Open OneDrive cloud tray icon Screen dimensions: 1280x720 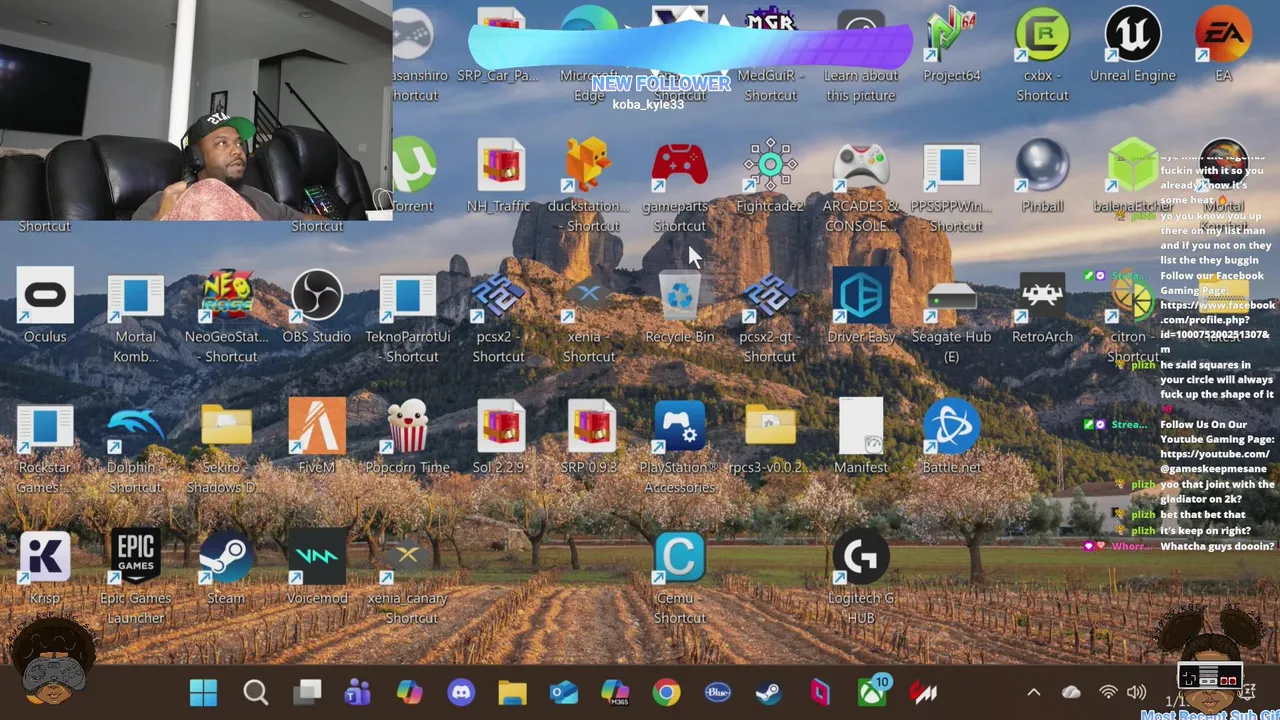click(x=1071, y=692)
